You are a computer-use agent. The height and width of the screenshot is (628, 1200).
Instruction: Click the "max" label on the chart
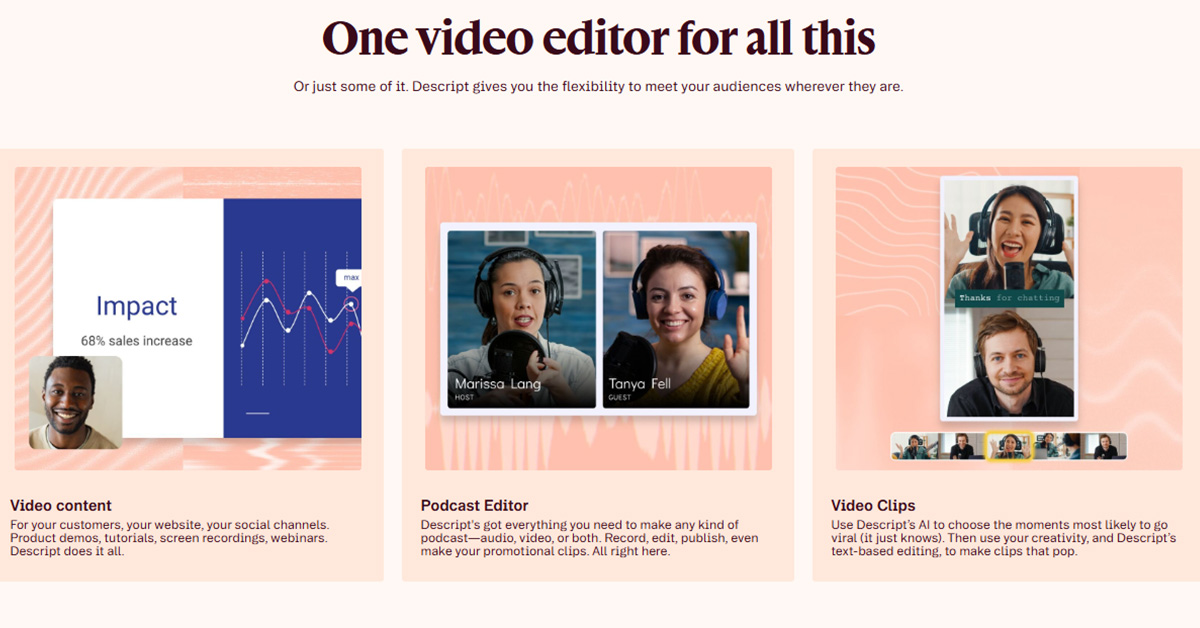tap(351, 277)
